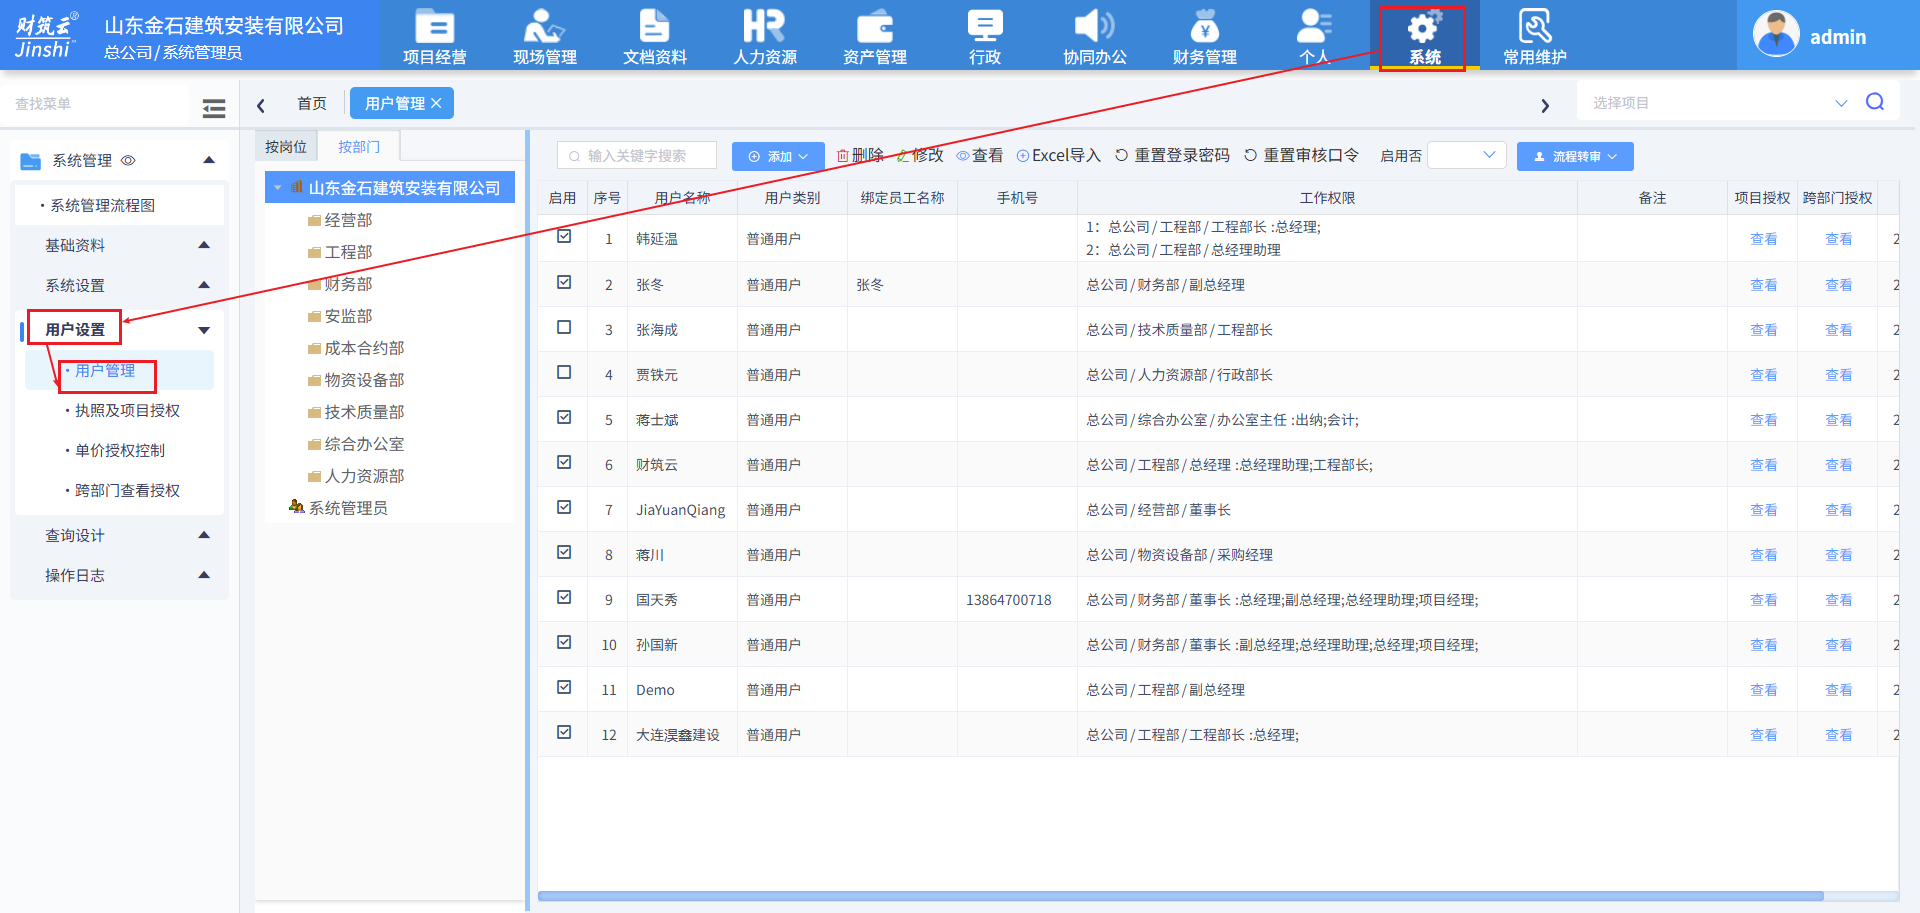The height and width of the screenshot is (913, 1920).
Task: Close the 用户管理 tab
Action: pyautogui.click(x=436, y=103)
